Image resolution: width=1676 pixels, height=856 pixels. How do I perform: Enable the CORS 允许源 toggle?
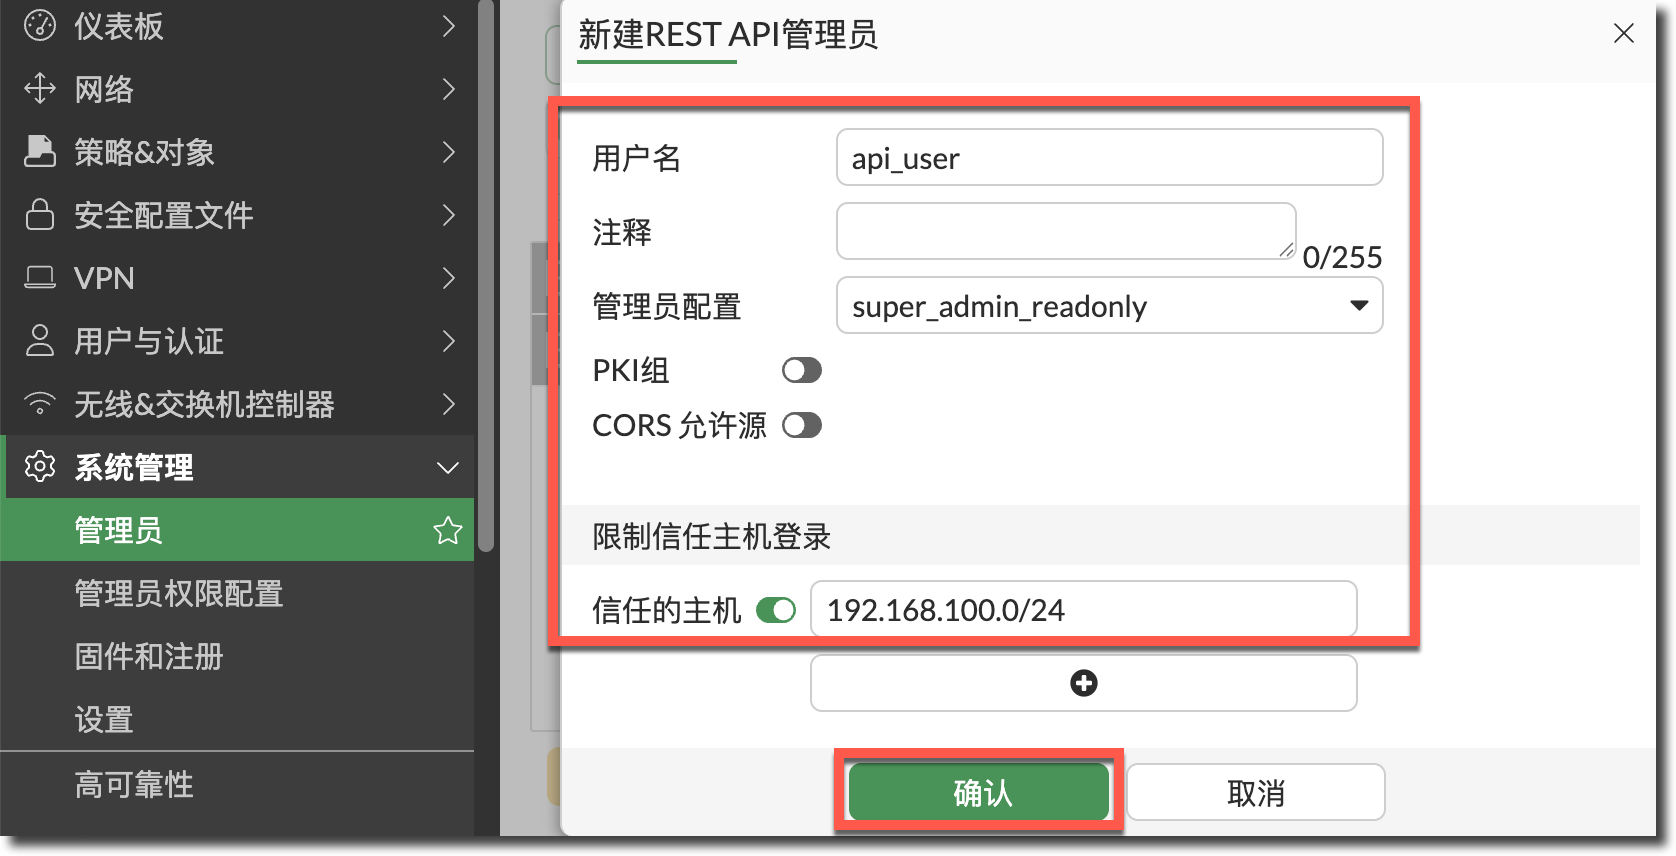[x=801, y=426]
